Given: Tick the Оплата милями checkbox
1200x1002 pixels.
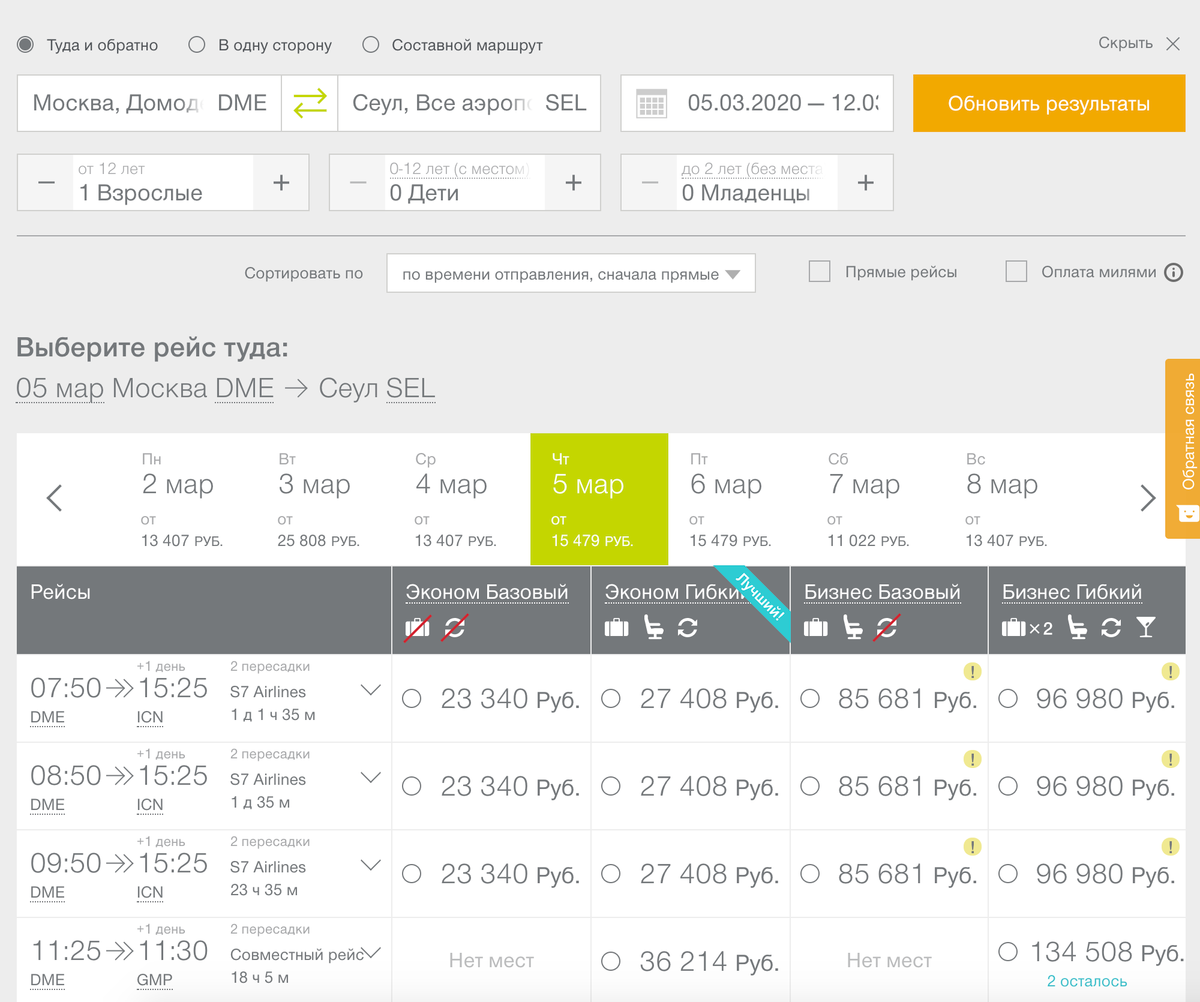Looking at the screenshot, I should pos(1017,272).
